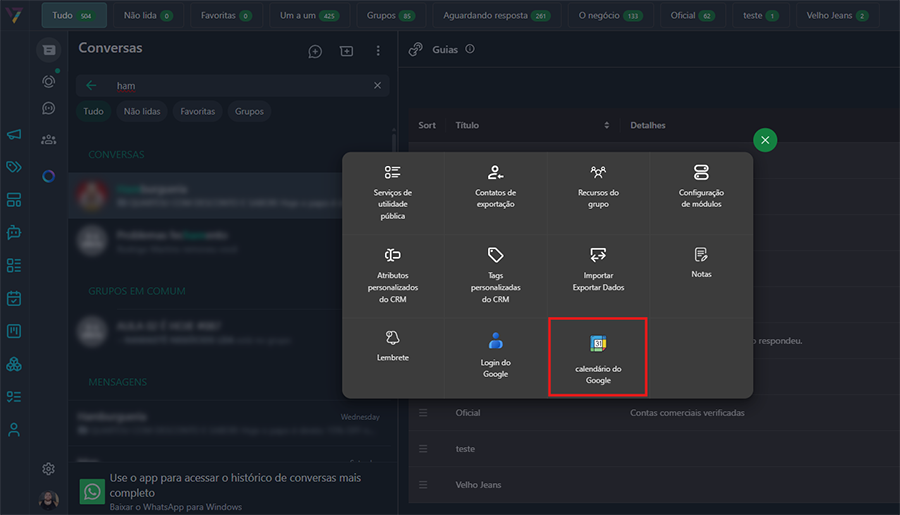Sort by Título column arrows
Viewport: 900px width, 515px height.
coord(607,125)
